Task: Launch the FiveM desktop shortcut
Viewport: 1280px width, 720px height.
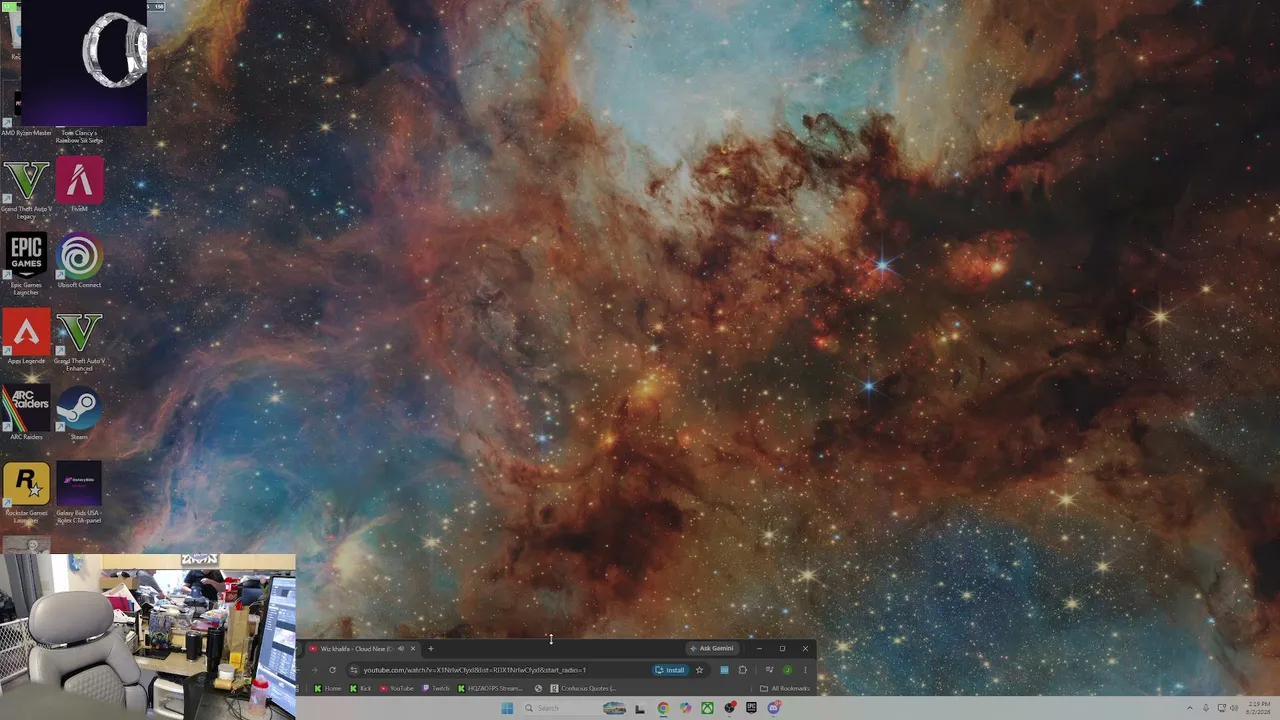Action: [79, 185]
